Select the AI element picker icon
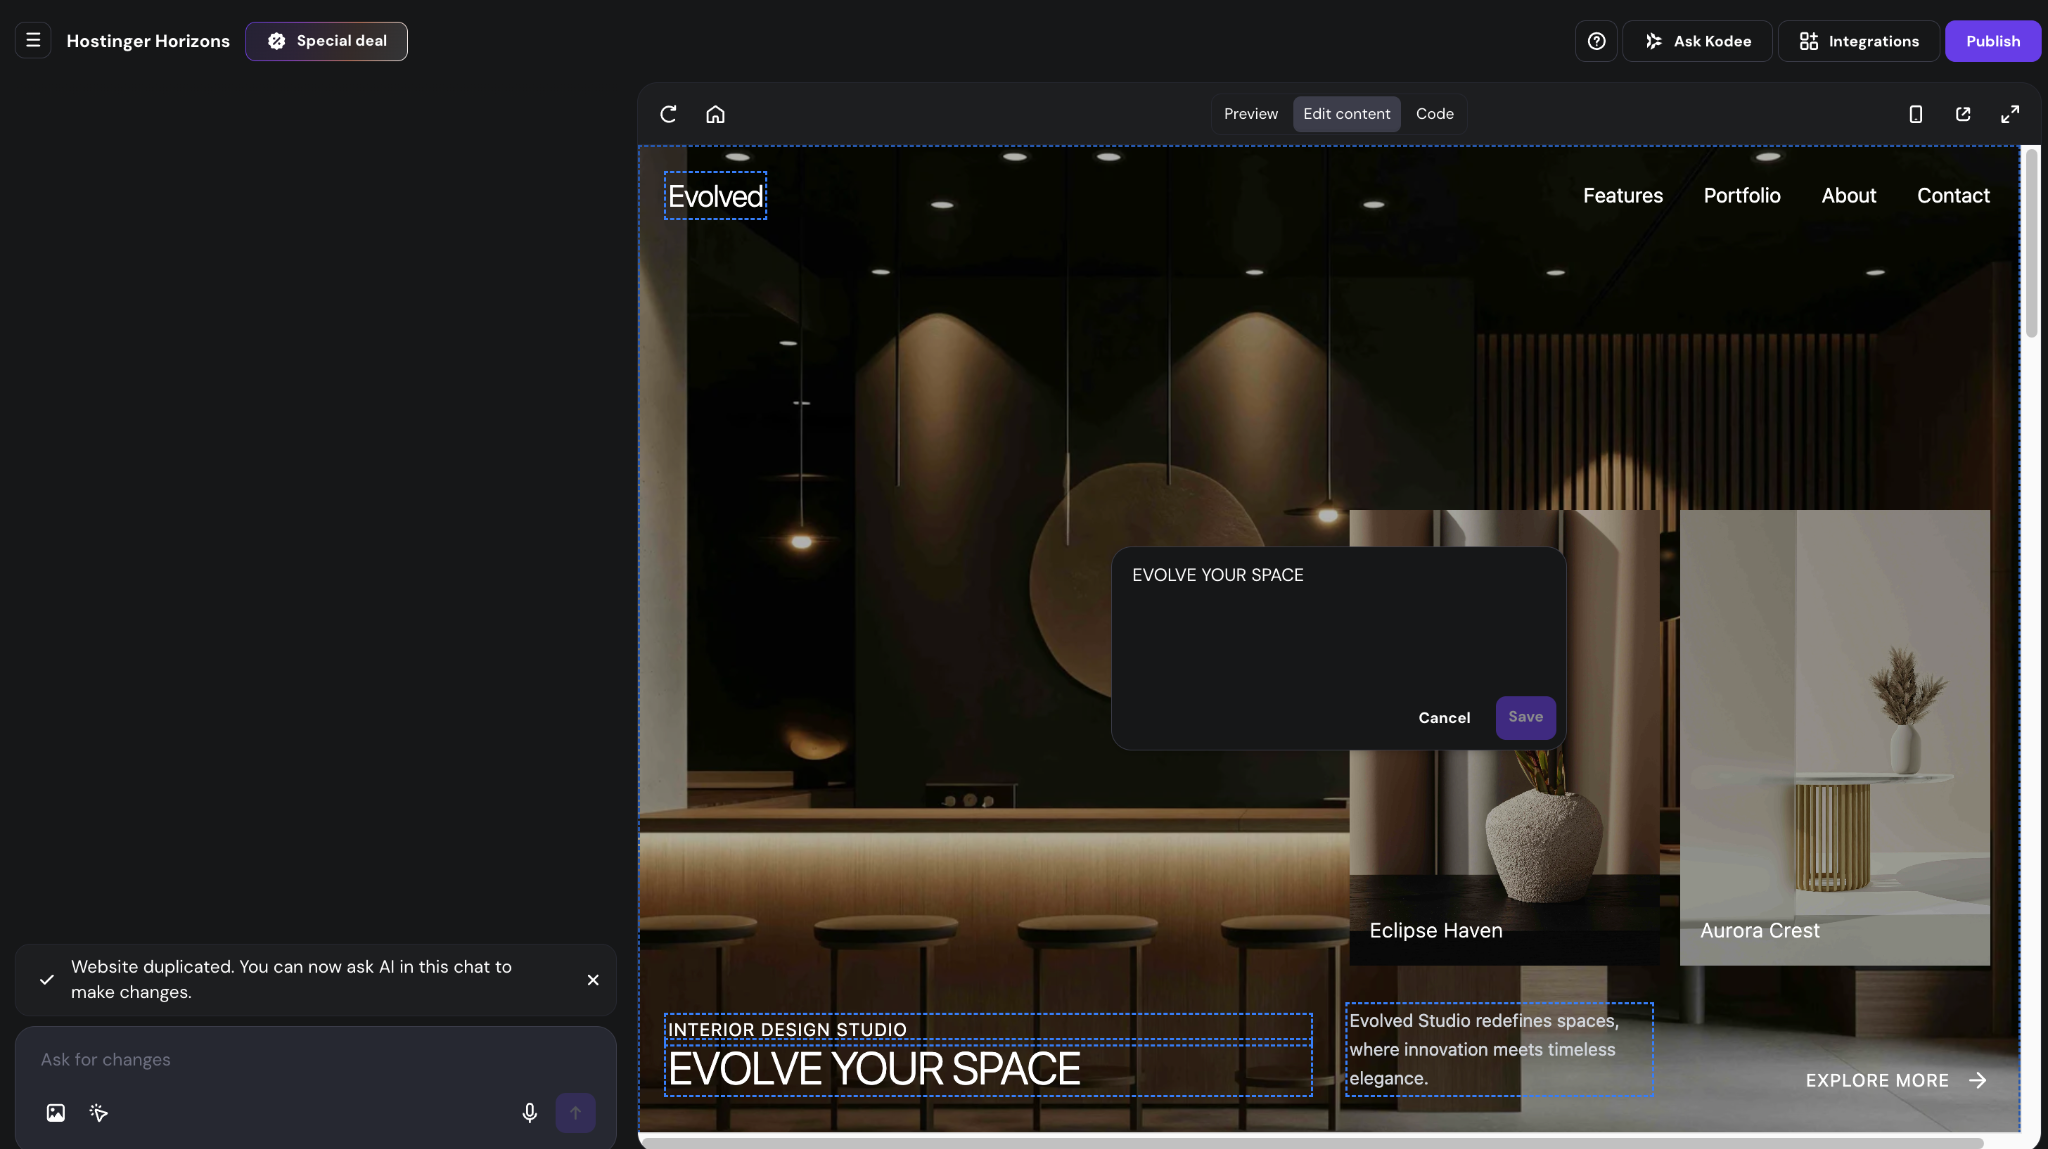2048x1149 pixels. coord(98,1112)
